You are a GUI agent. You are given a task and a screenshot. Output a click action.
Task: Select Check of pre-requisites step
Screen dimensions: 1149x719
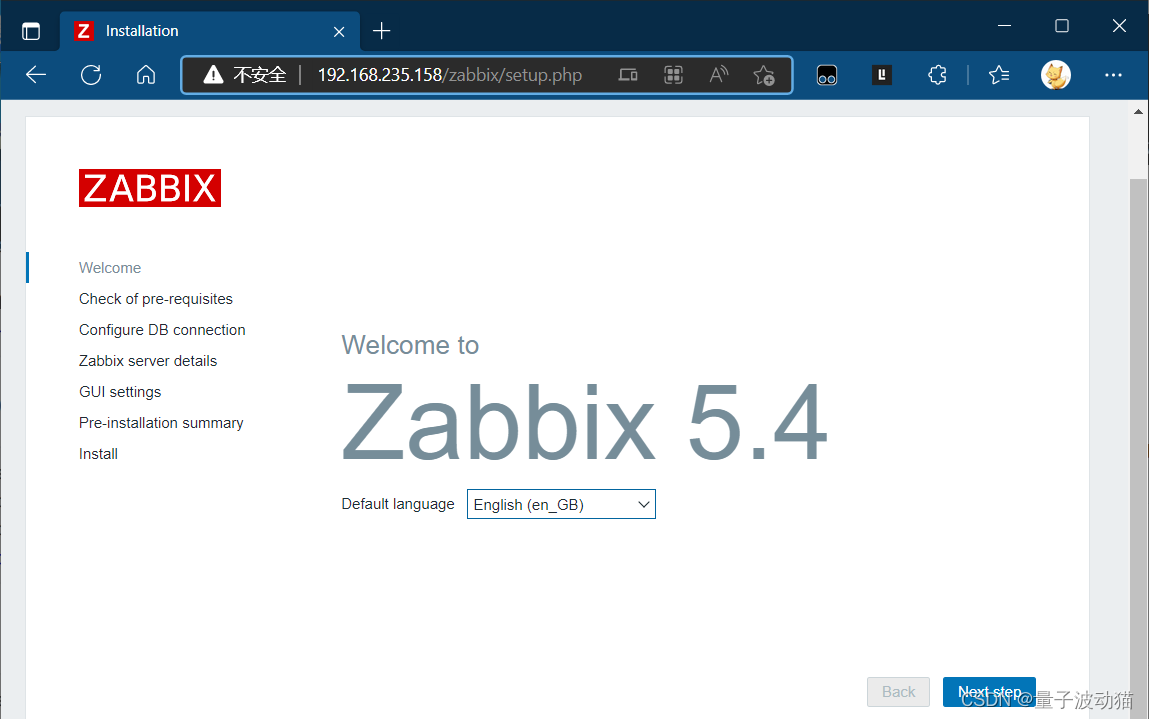[155, 299]
